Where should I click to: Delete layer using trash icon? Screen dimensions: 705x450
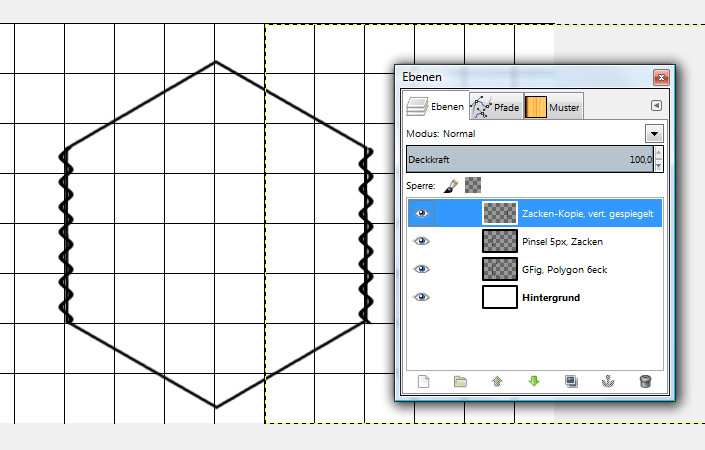[x=645, y=381]
